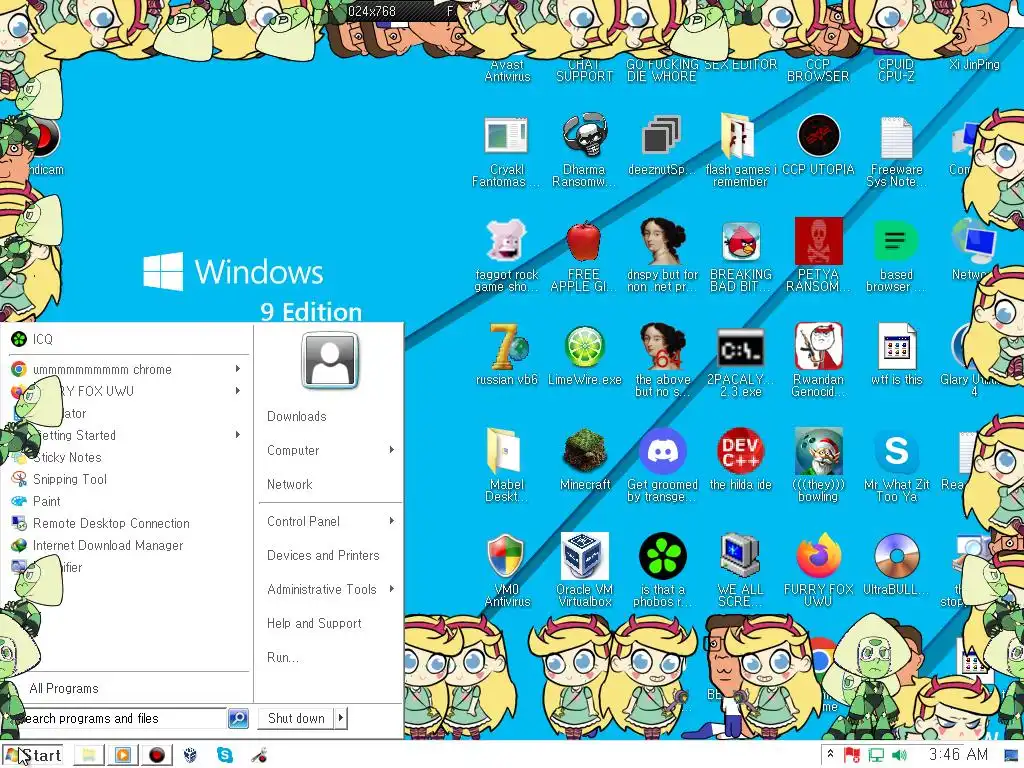The height and width of the screenshot is (768, 1024).
Task: Open Internet Download Manager from Start menu
Action: pos(127,545)
